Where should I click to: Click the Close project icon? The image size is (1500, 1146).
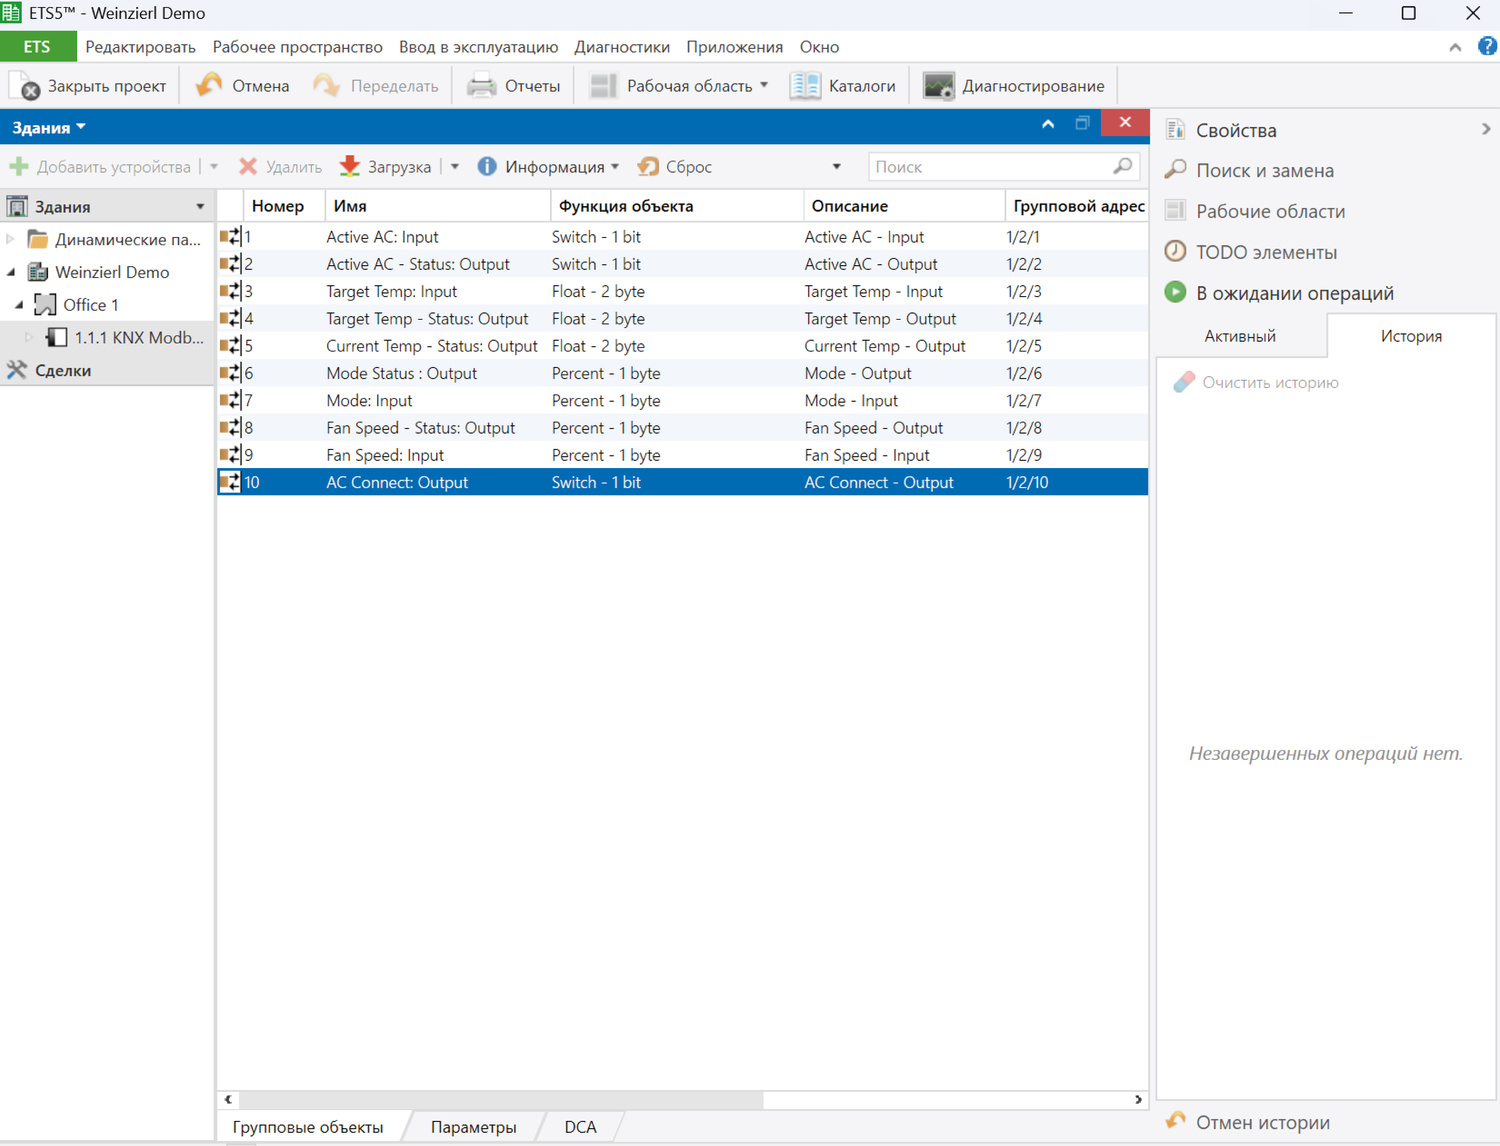tap(25, 86)
